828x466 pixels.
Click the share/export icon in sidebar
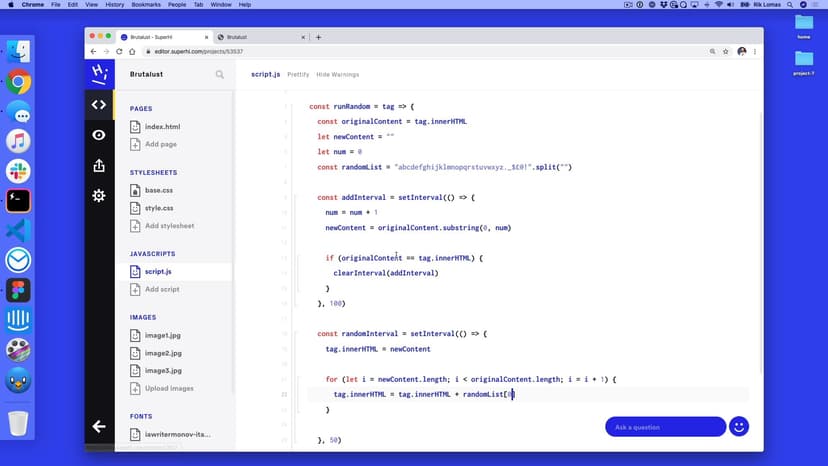point(98,165)
